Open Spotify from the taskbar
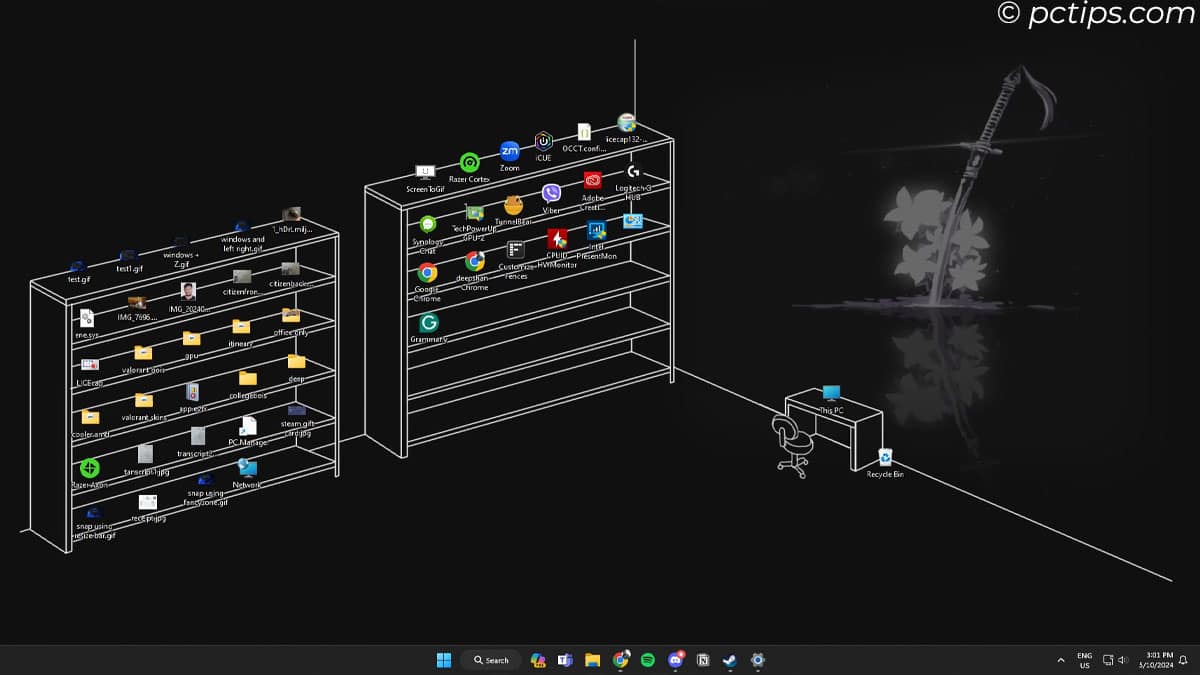This screenshot has height=675, width=1200. tap(647, 659)
